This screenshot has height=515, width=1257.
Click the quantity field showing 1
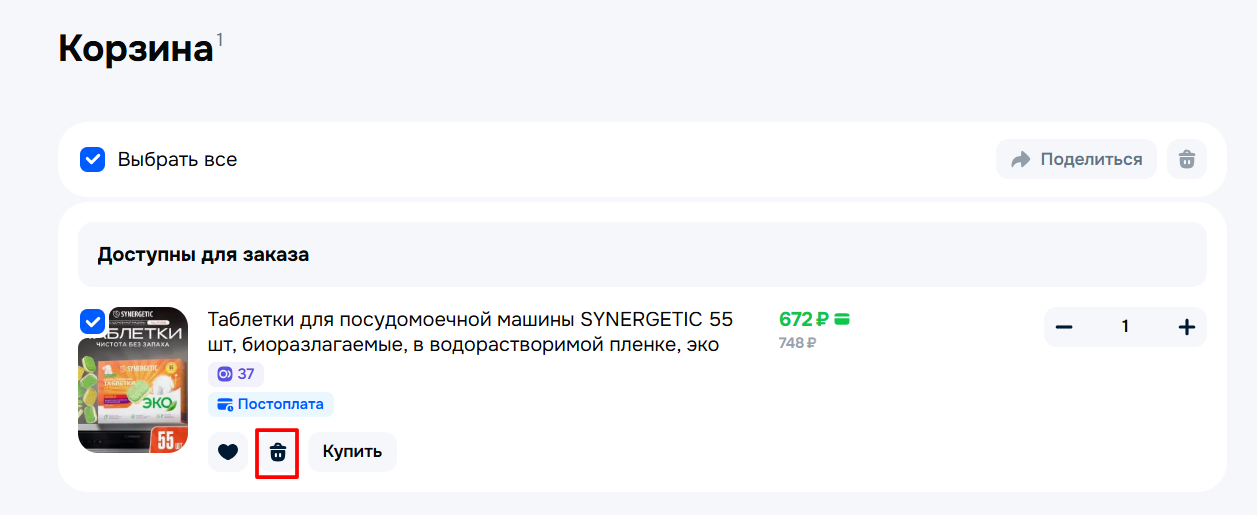coord(1125,327)
